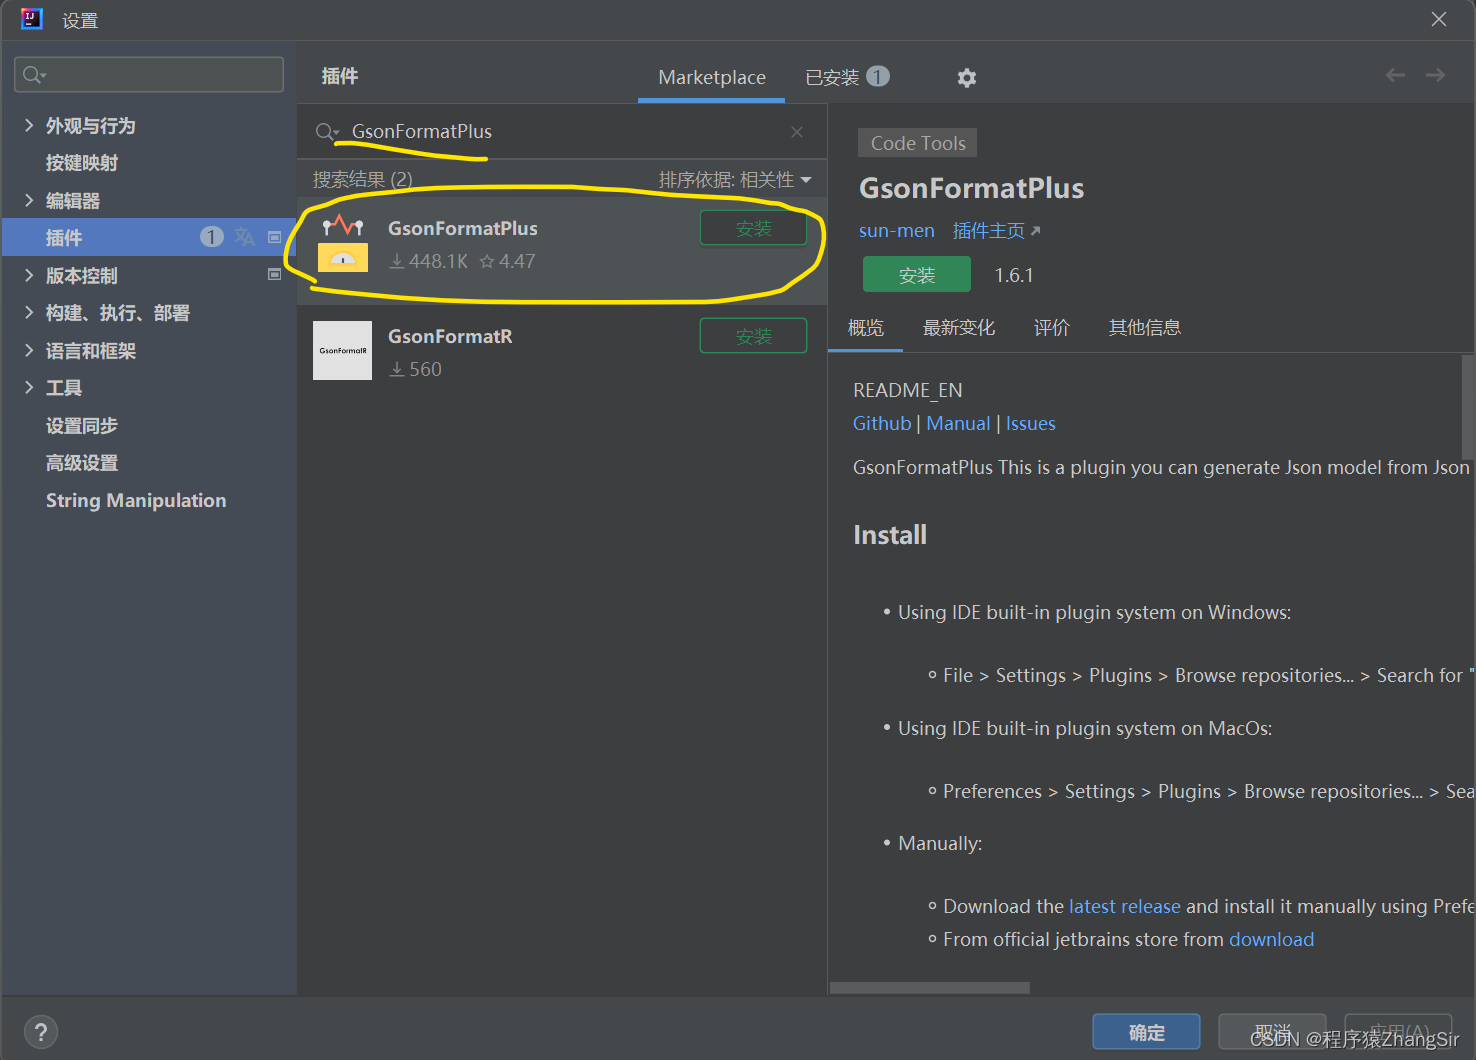Expand the 外观与行为 settings group
Screen dimensions: 1476x1060
[29, 125]
